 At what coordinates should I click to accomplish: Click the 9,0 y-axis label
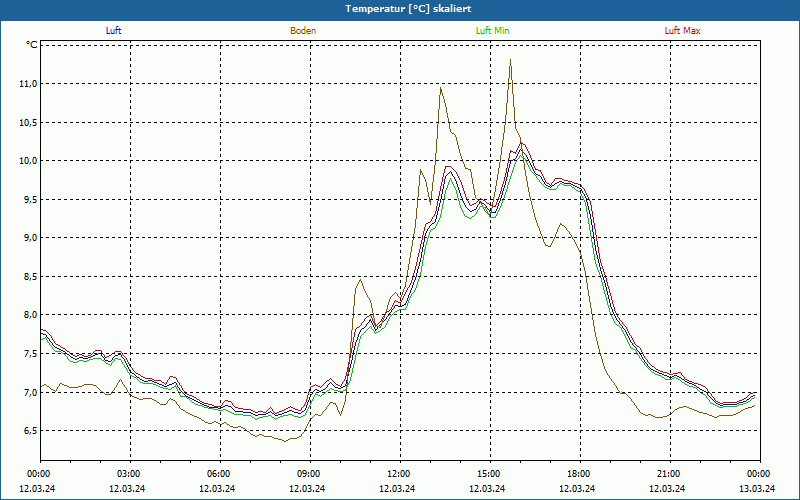pos(31,238)
